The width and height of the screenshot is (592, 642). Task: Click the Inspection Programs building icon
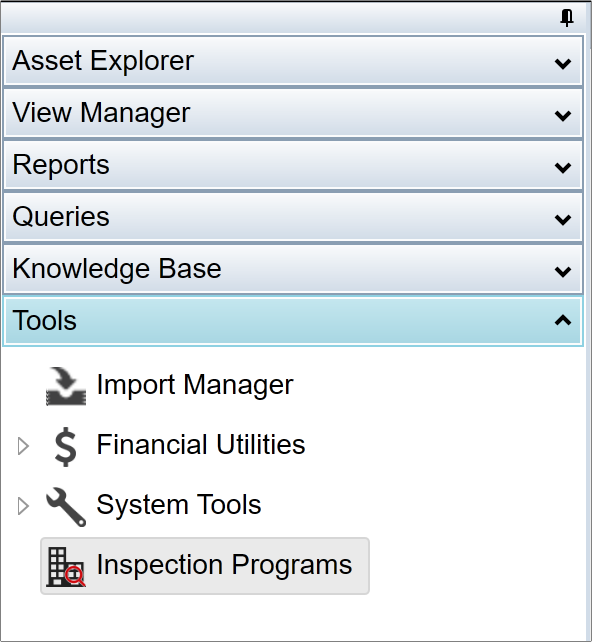pyautogui.click(x=66, y=567)
